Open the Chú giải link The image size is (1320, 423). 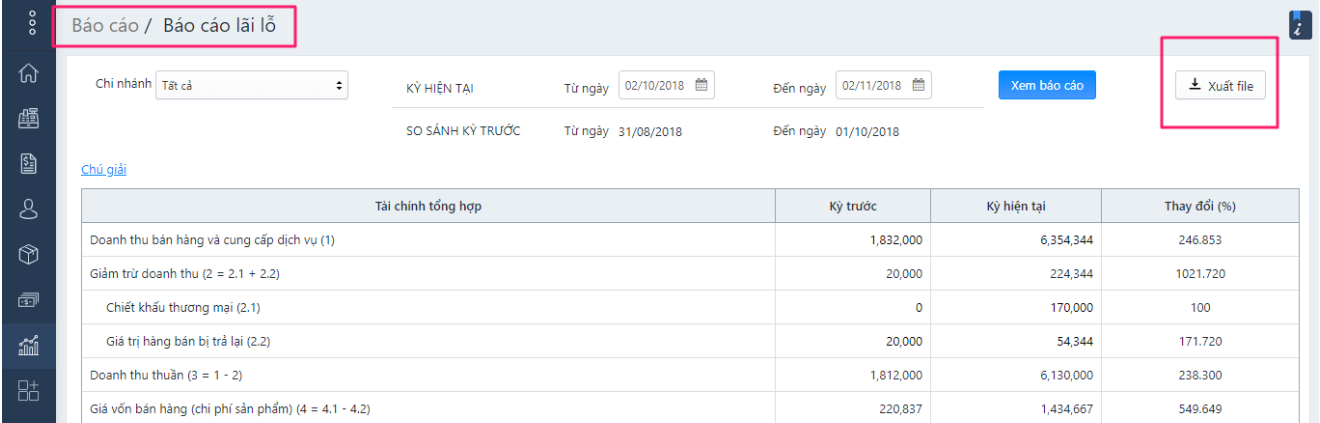tap(103, 170)
